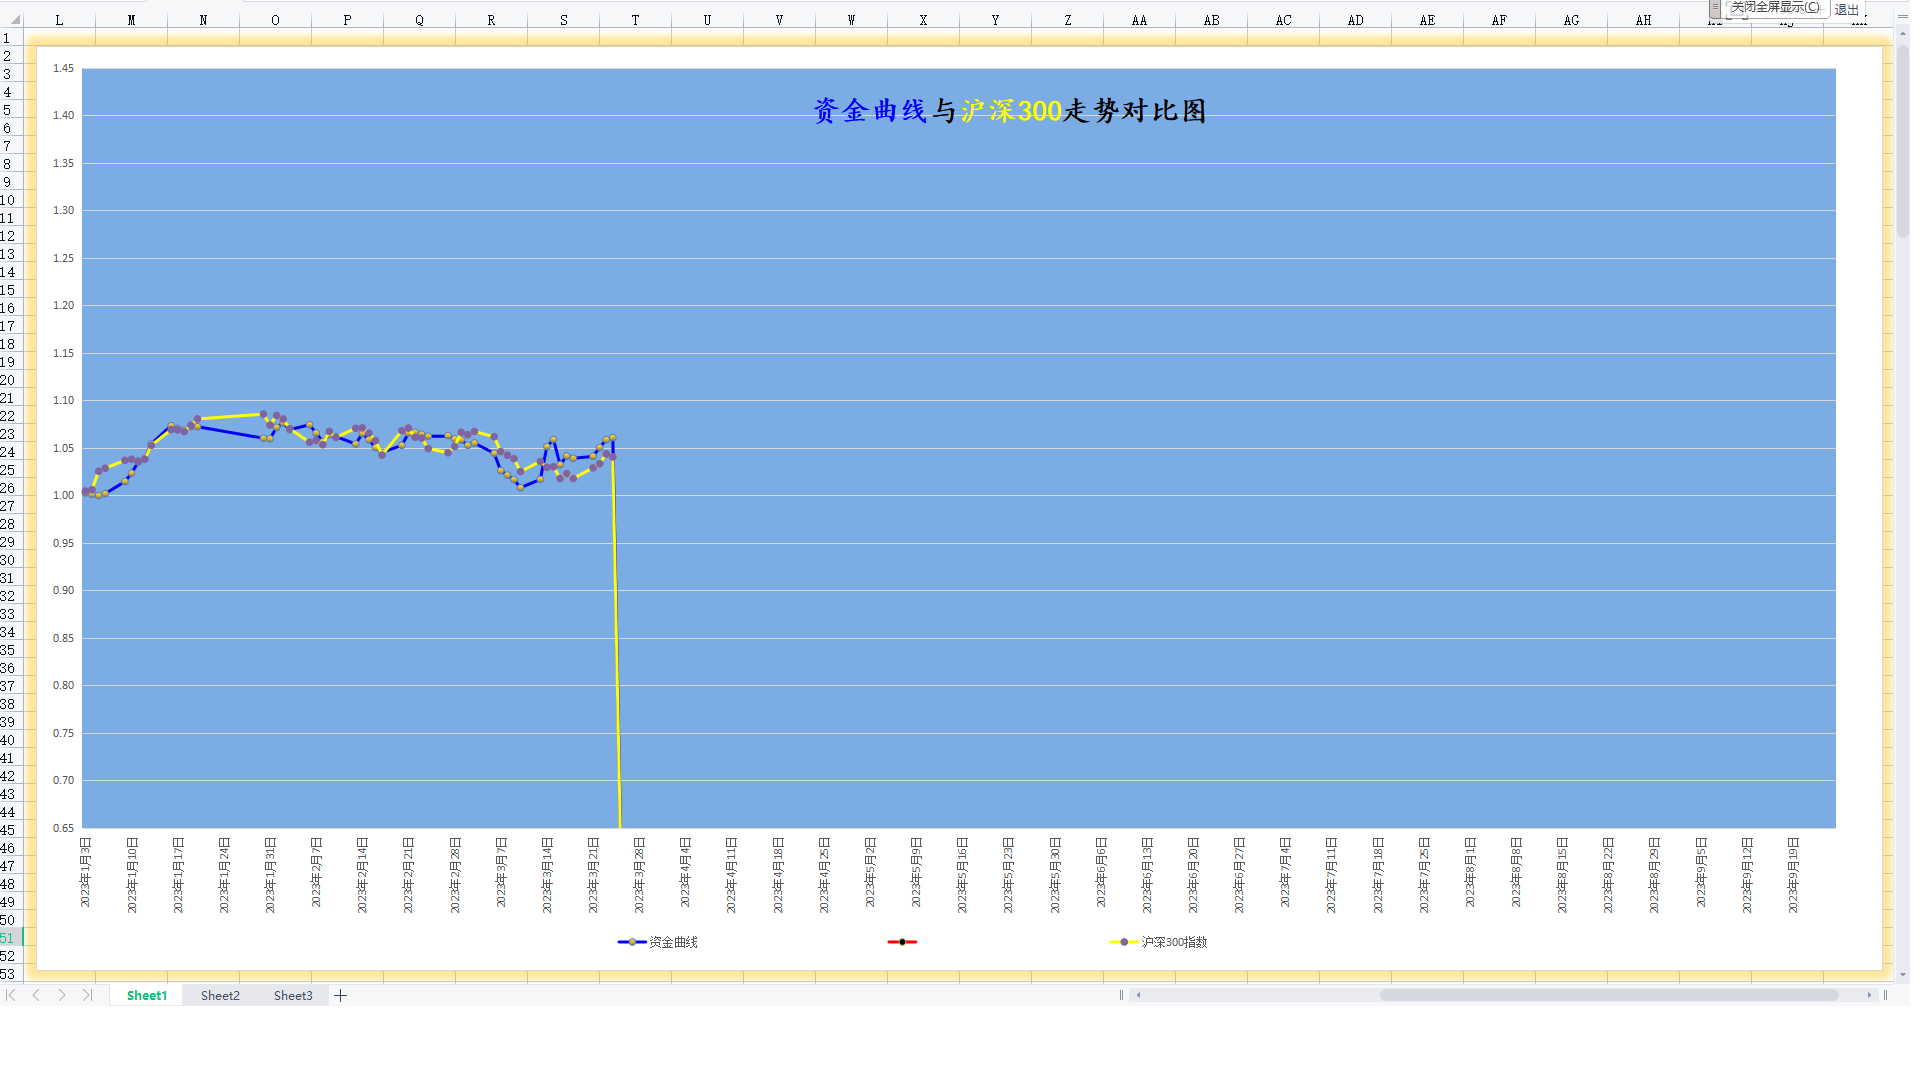Click horizontal scrollbar left arrow
The height and width of the screenshot is (1080, 1920).
1138,995
